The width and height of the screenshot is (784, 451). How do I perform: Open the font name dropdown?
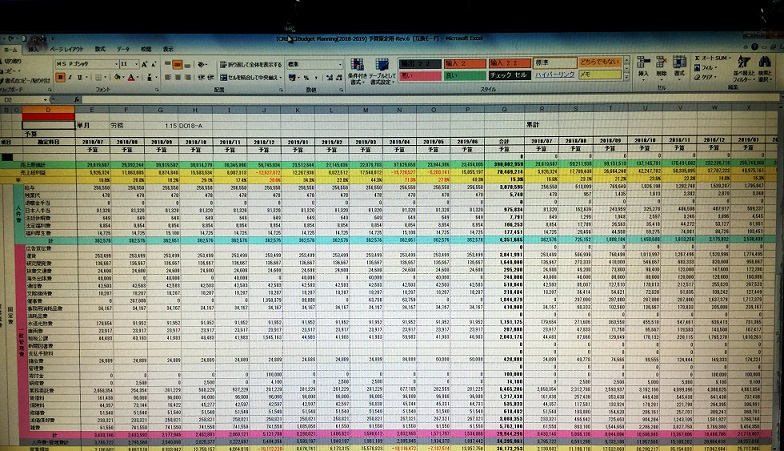pyautogui.click(x=116, y=64)
